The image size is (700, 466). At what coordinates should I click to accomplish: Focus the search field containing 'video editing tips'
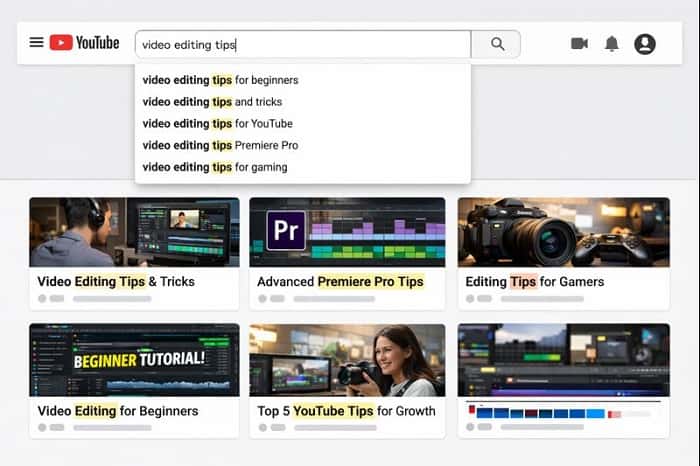[303, 44]
